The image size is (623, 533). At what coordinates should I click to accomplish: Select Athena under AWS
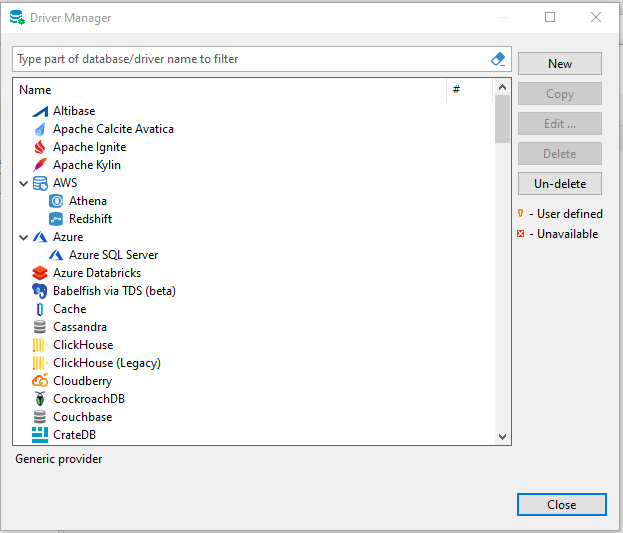coord(87,201)
